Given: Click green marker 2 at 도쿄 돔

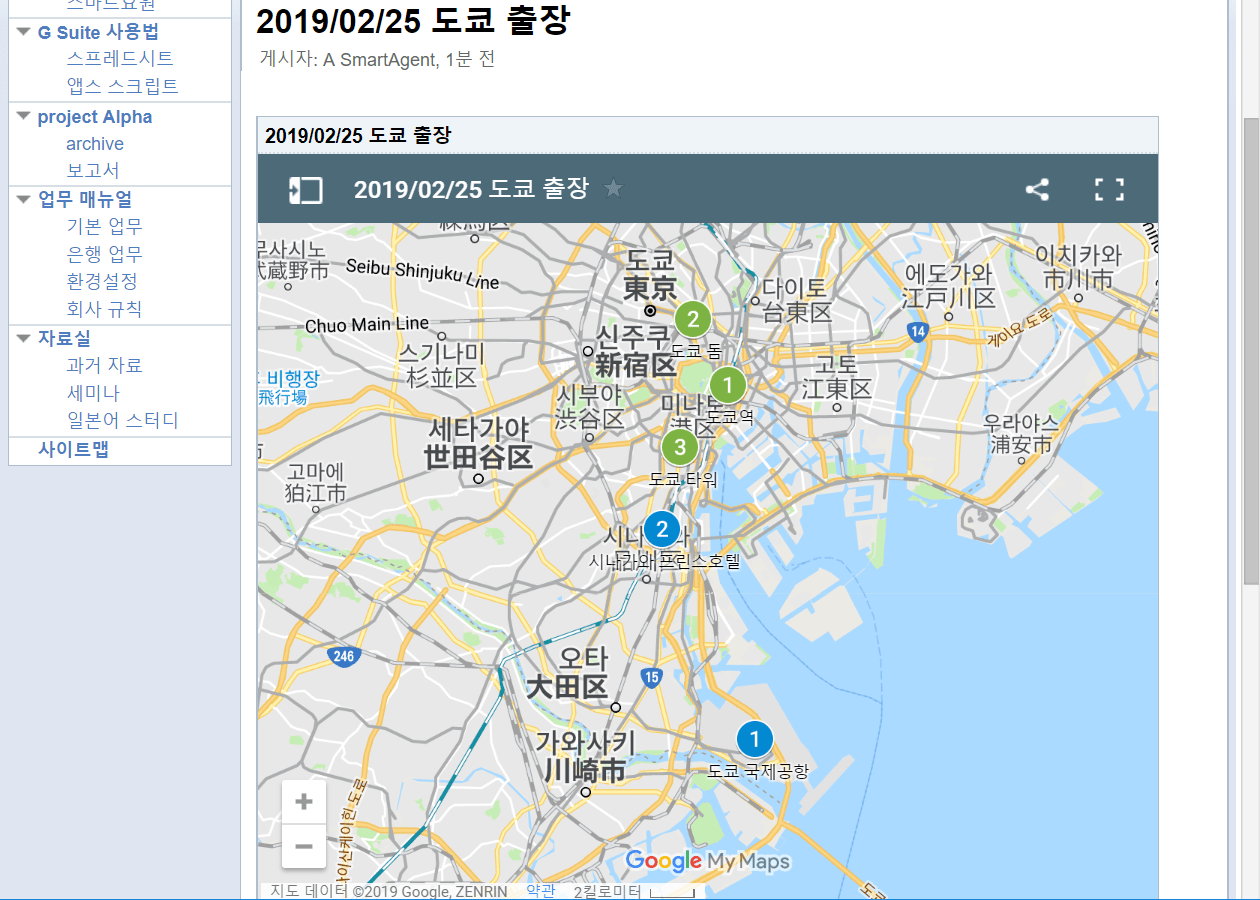Looking at the screenshot, I should click(x=692, y=320).
